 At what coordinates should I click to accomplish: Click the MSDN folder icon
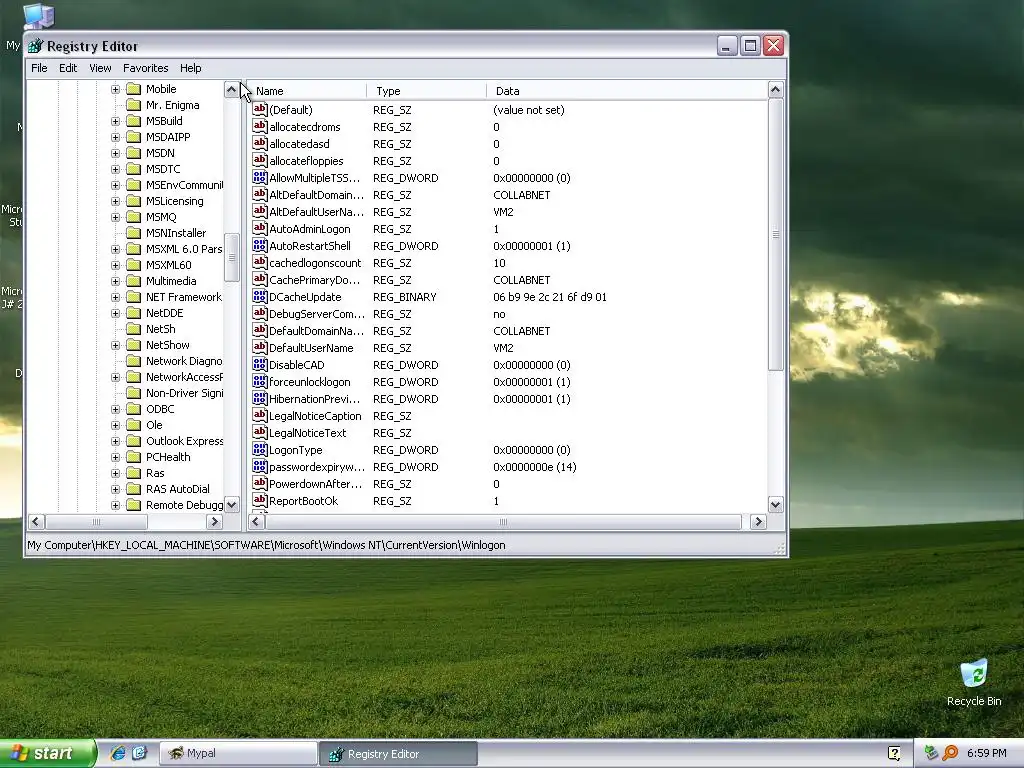click(x=133, y=153)
